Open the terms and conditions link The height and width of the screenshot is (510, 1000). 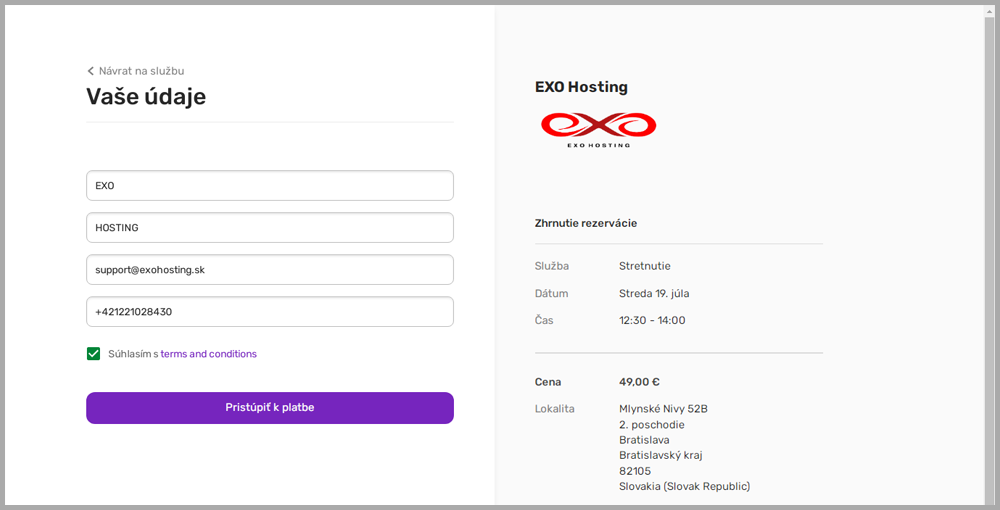209,354
